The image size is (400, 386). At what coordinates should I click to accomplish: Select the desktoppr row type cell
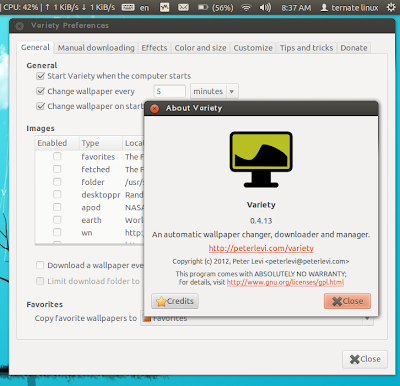[101, 195]
